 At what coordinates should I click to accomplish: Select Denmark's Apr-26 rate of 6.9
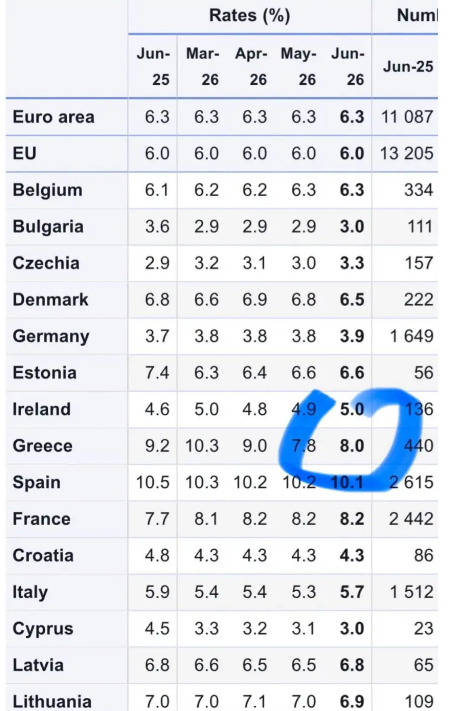pyautogui.click(x=254, y=300)
